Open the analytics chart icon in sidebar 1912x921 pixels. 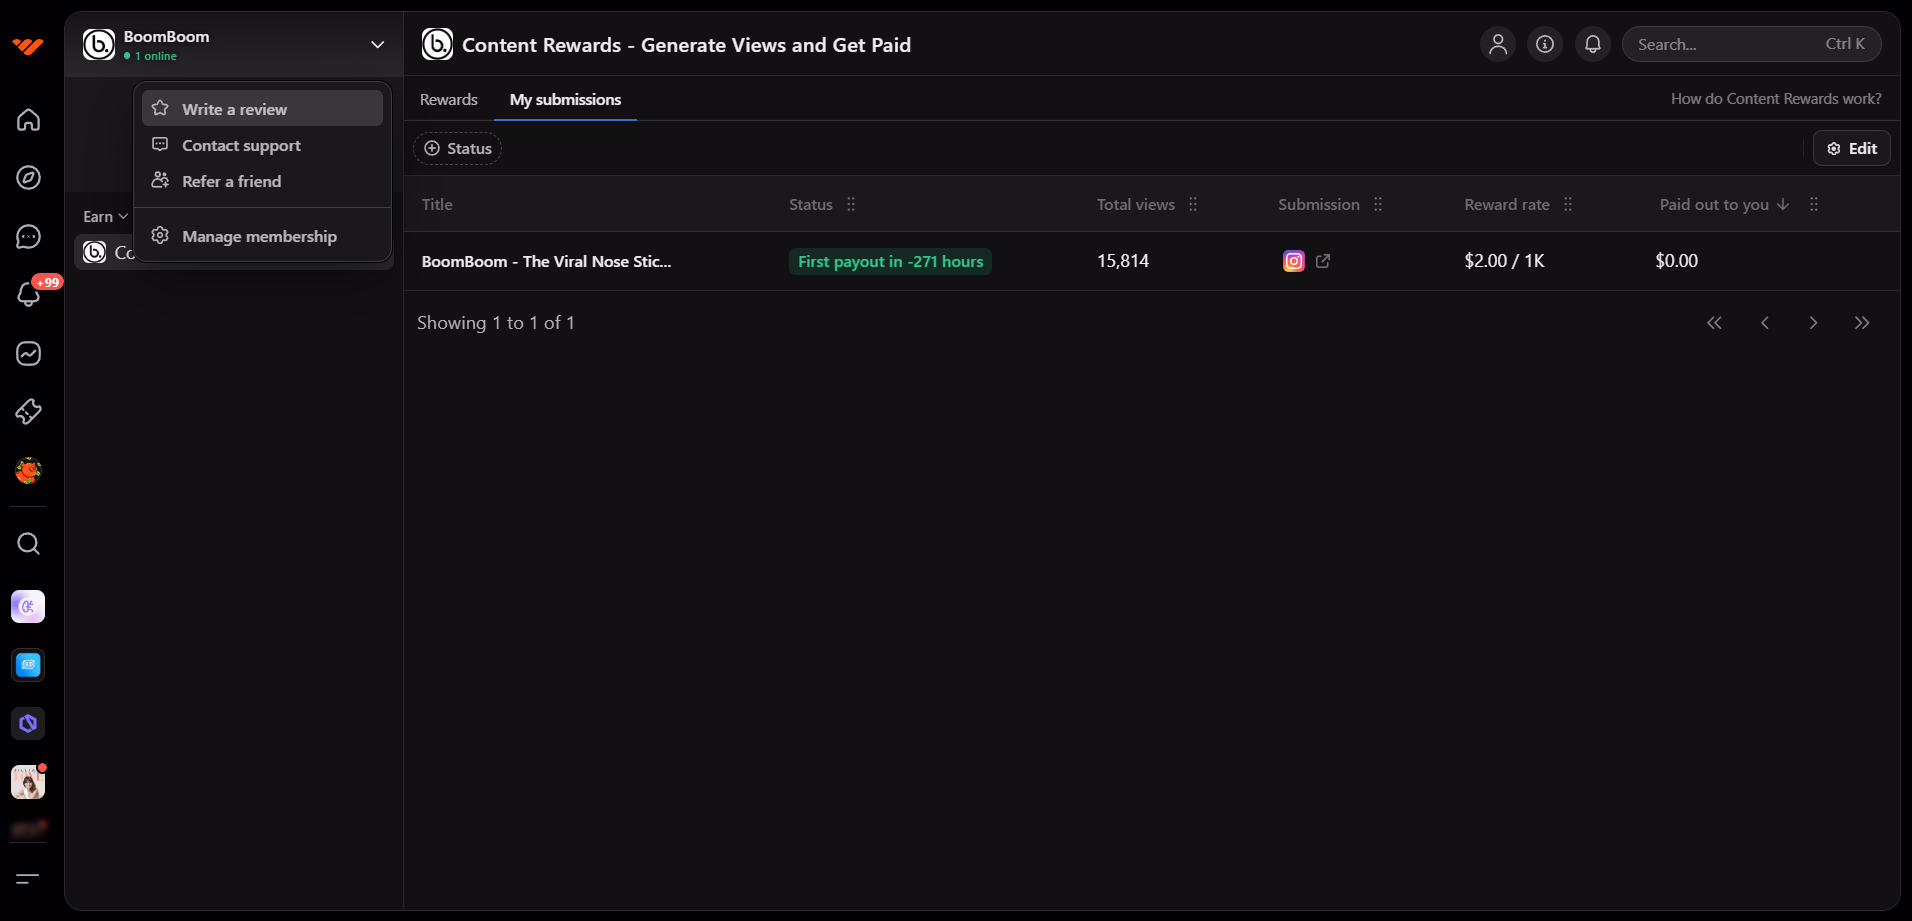[28, 353]
